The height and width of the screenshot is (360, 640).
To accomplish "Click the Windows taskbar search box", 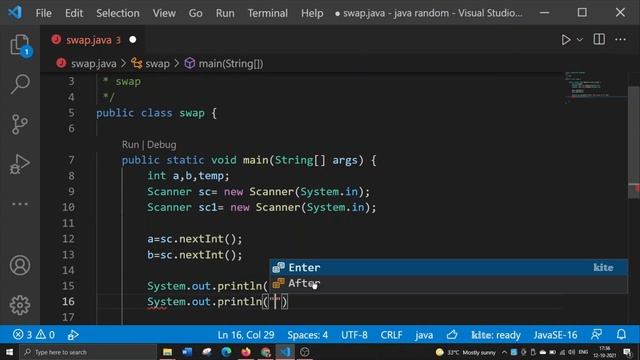I will (x=88, y=352).
